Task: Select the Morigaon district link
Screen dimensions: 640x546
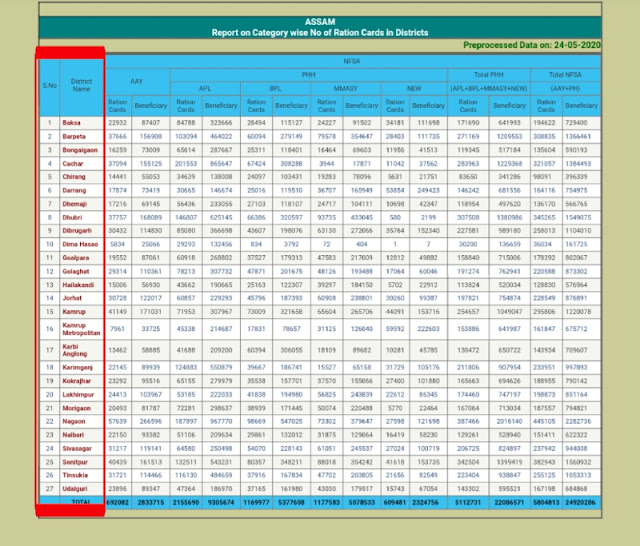Action: point(76,408)
